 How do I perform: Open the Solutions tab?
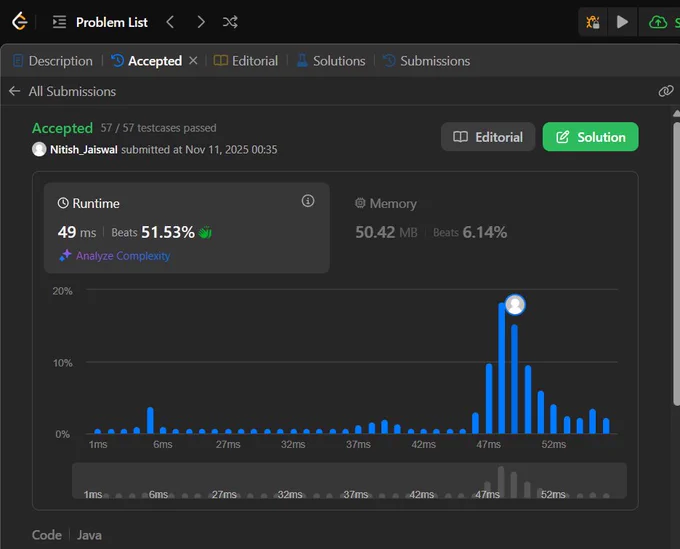point(331,61)
